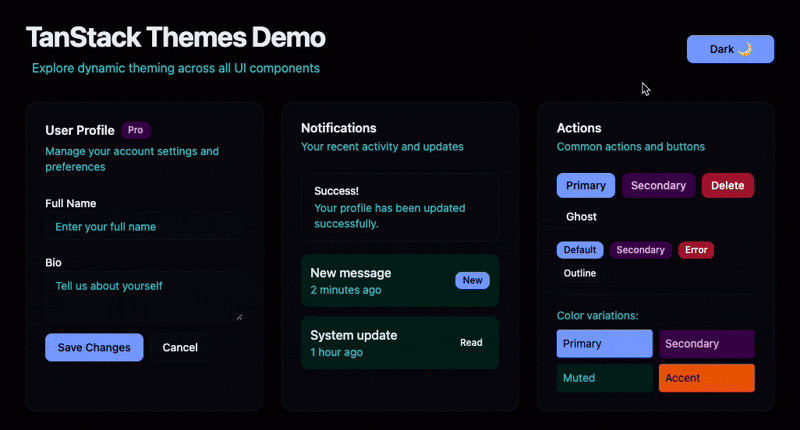This screenshot has height=430, width=800.
Task: Click the Pro badge beside User Profile
Action: 136,130
